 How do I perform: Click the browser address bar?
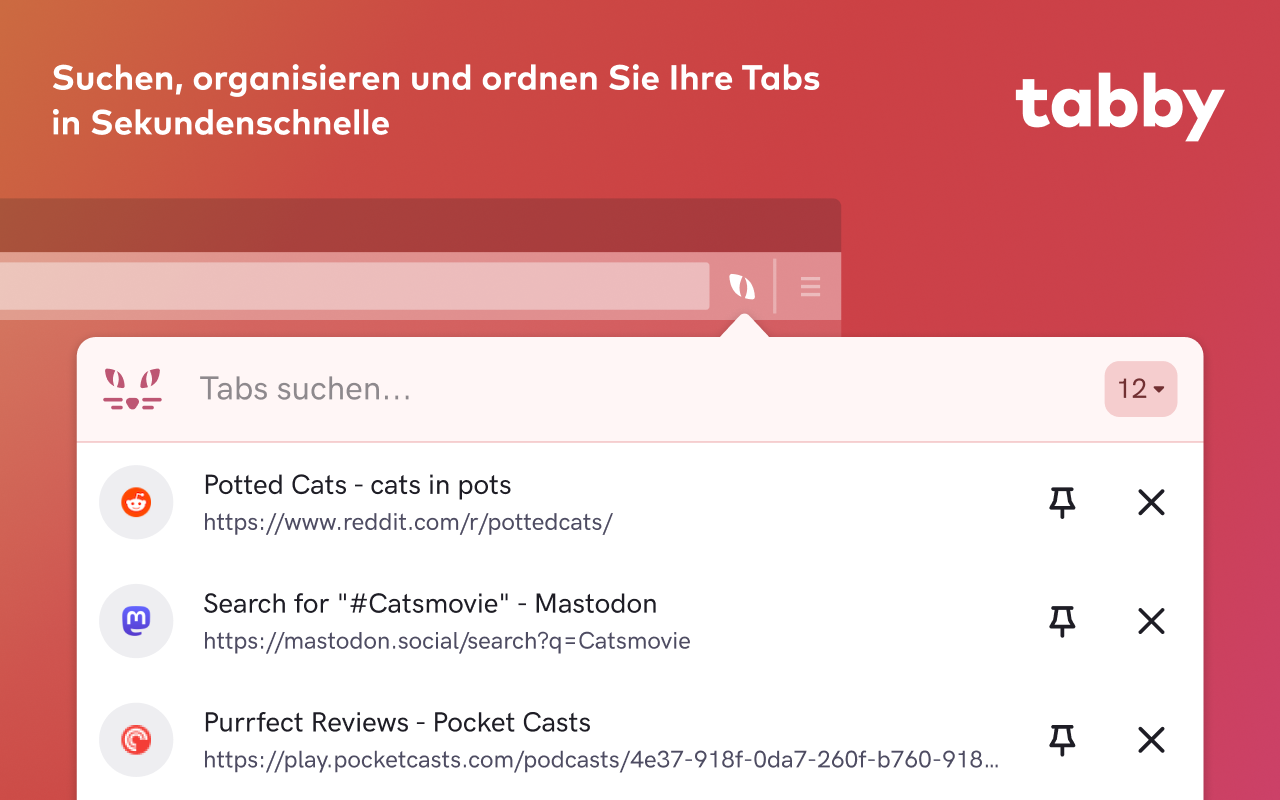[x=350, y=286]
